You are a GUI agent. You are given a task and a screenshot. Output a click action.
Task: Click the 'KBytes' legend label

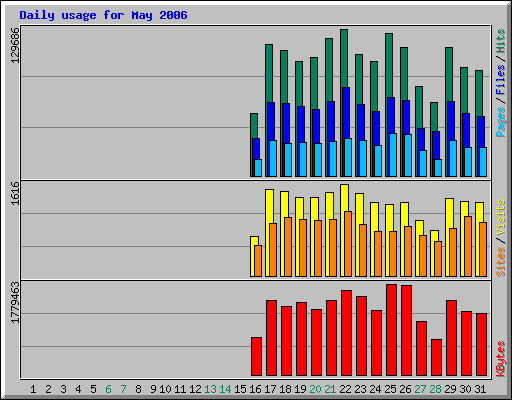tap(500, 359)
